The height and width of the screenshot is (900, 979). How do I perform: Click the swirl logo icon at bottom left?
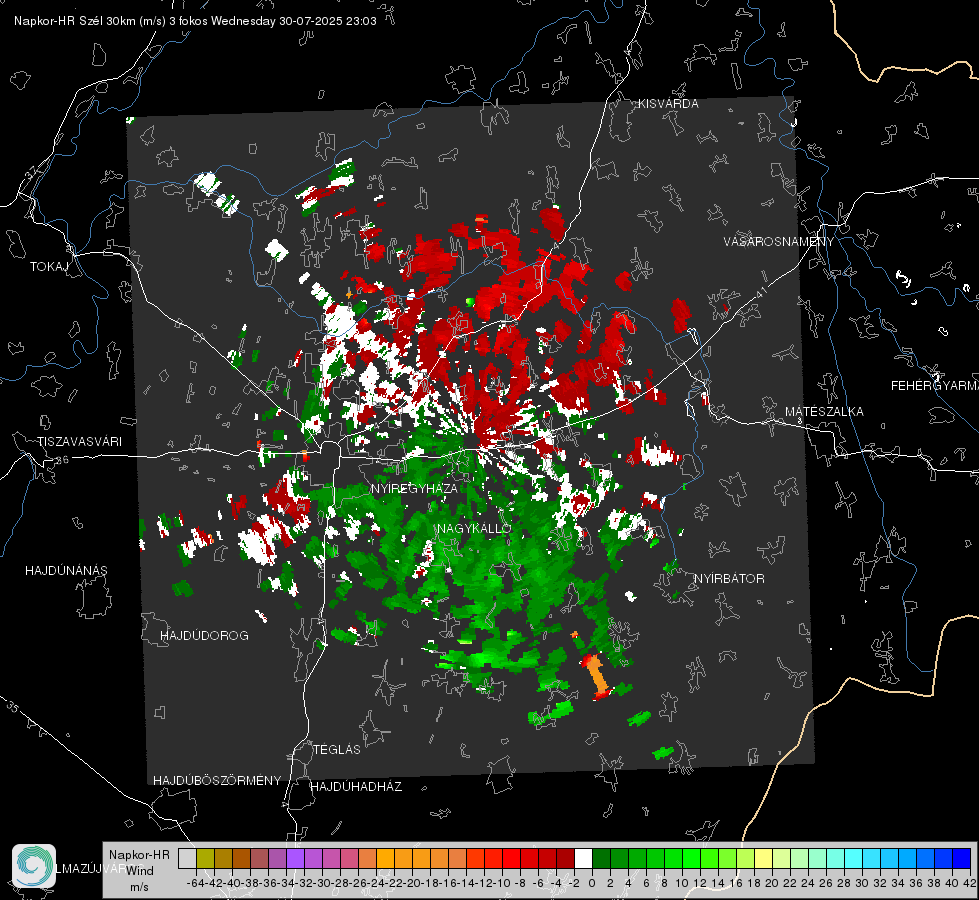tap(34, 866)
